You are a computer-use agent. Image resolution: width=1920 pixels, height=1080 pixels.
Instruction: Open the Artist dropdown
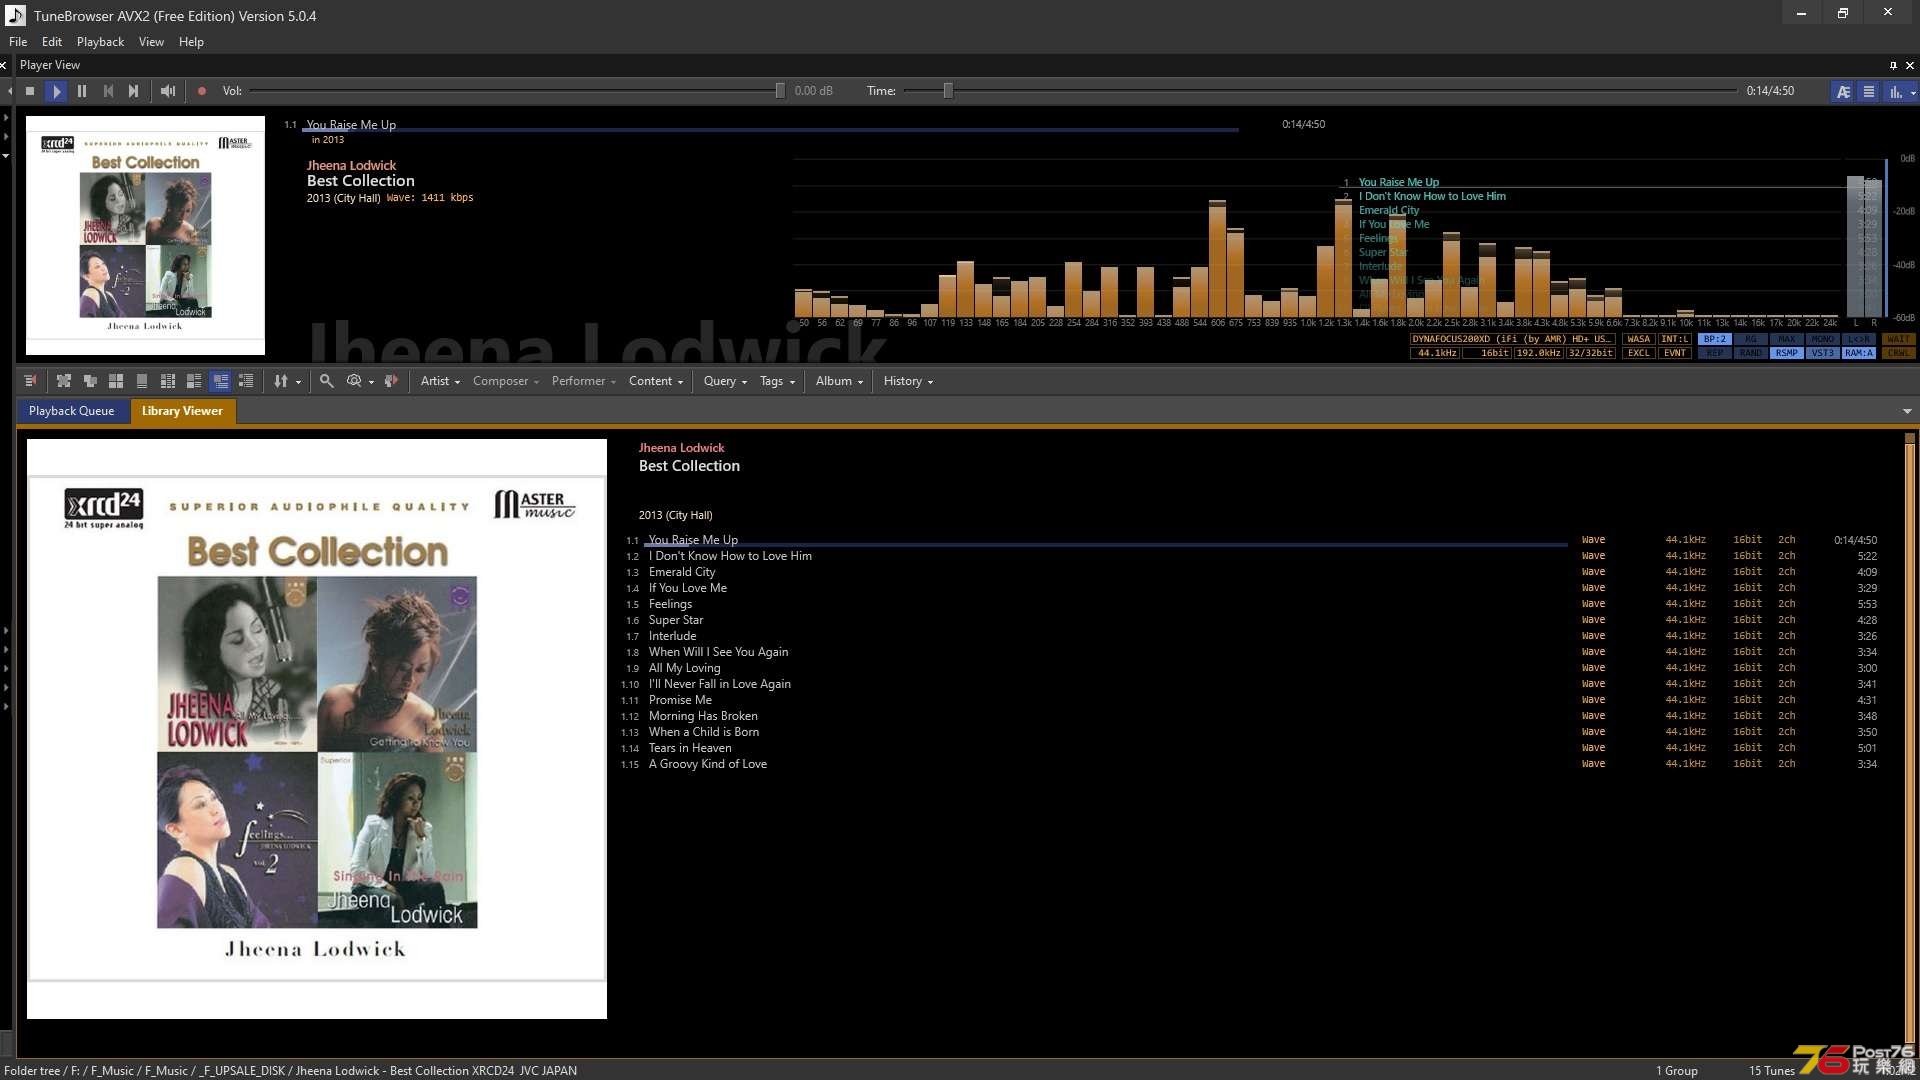pos(440,381)
